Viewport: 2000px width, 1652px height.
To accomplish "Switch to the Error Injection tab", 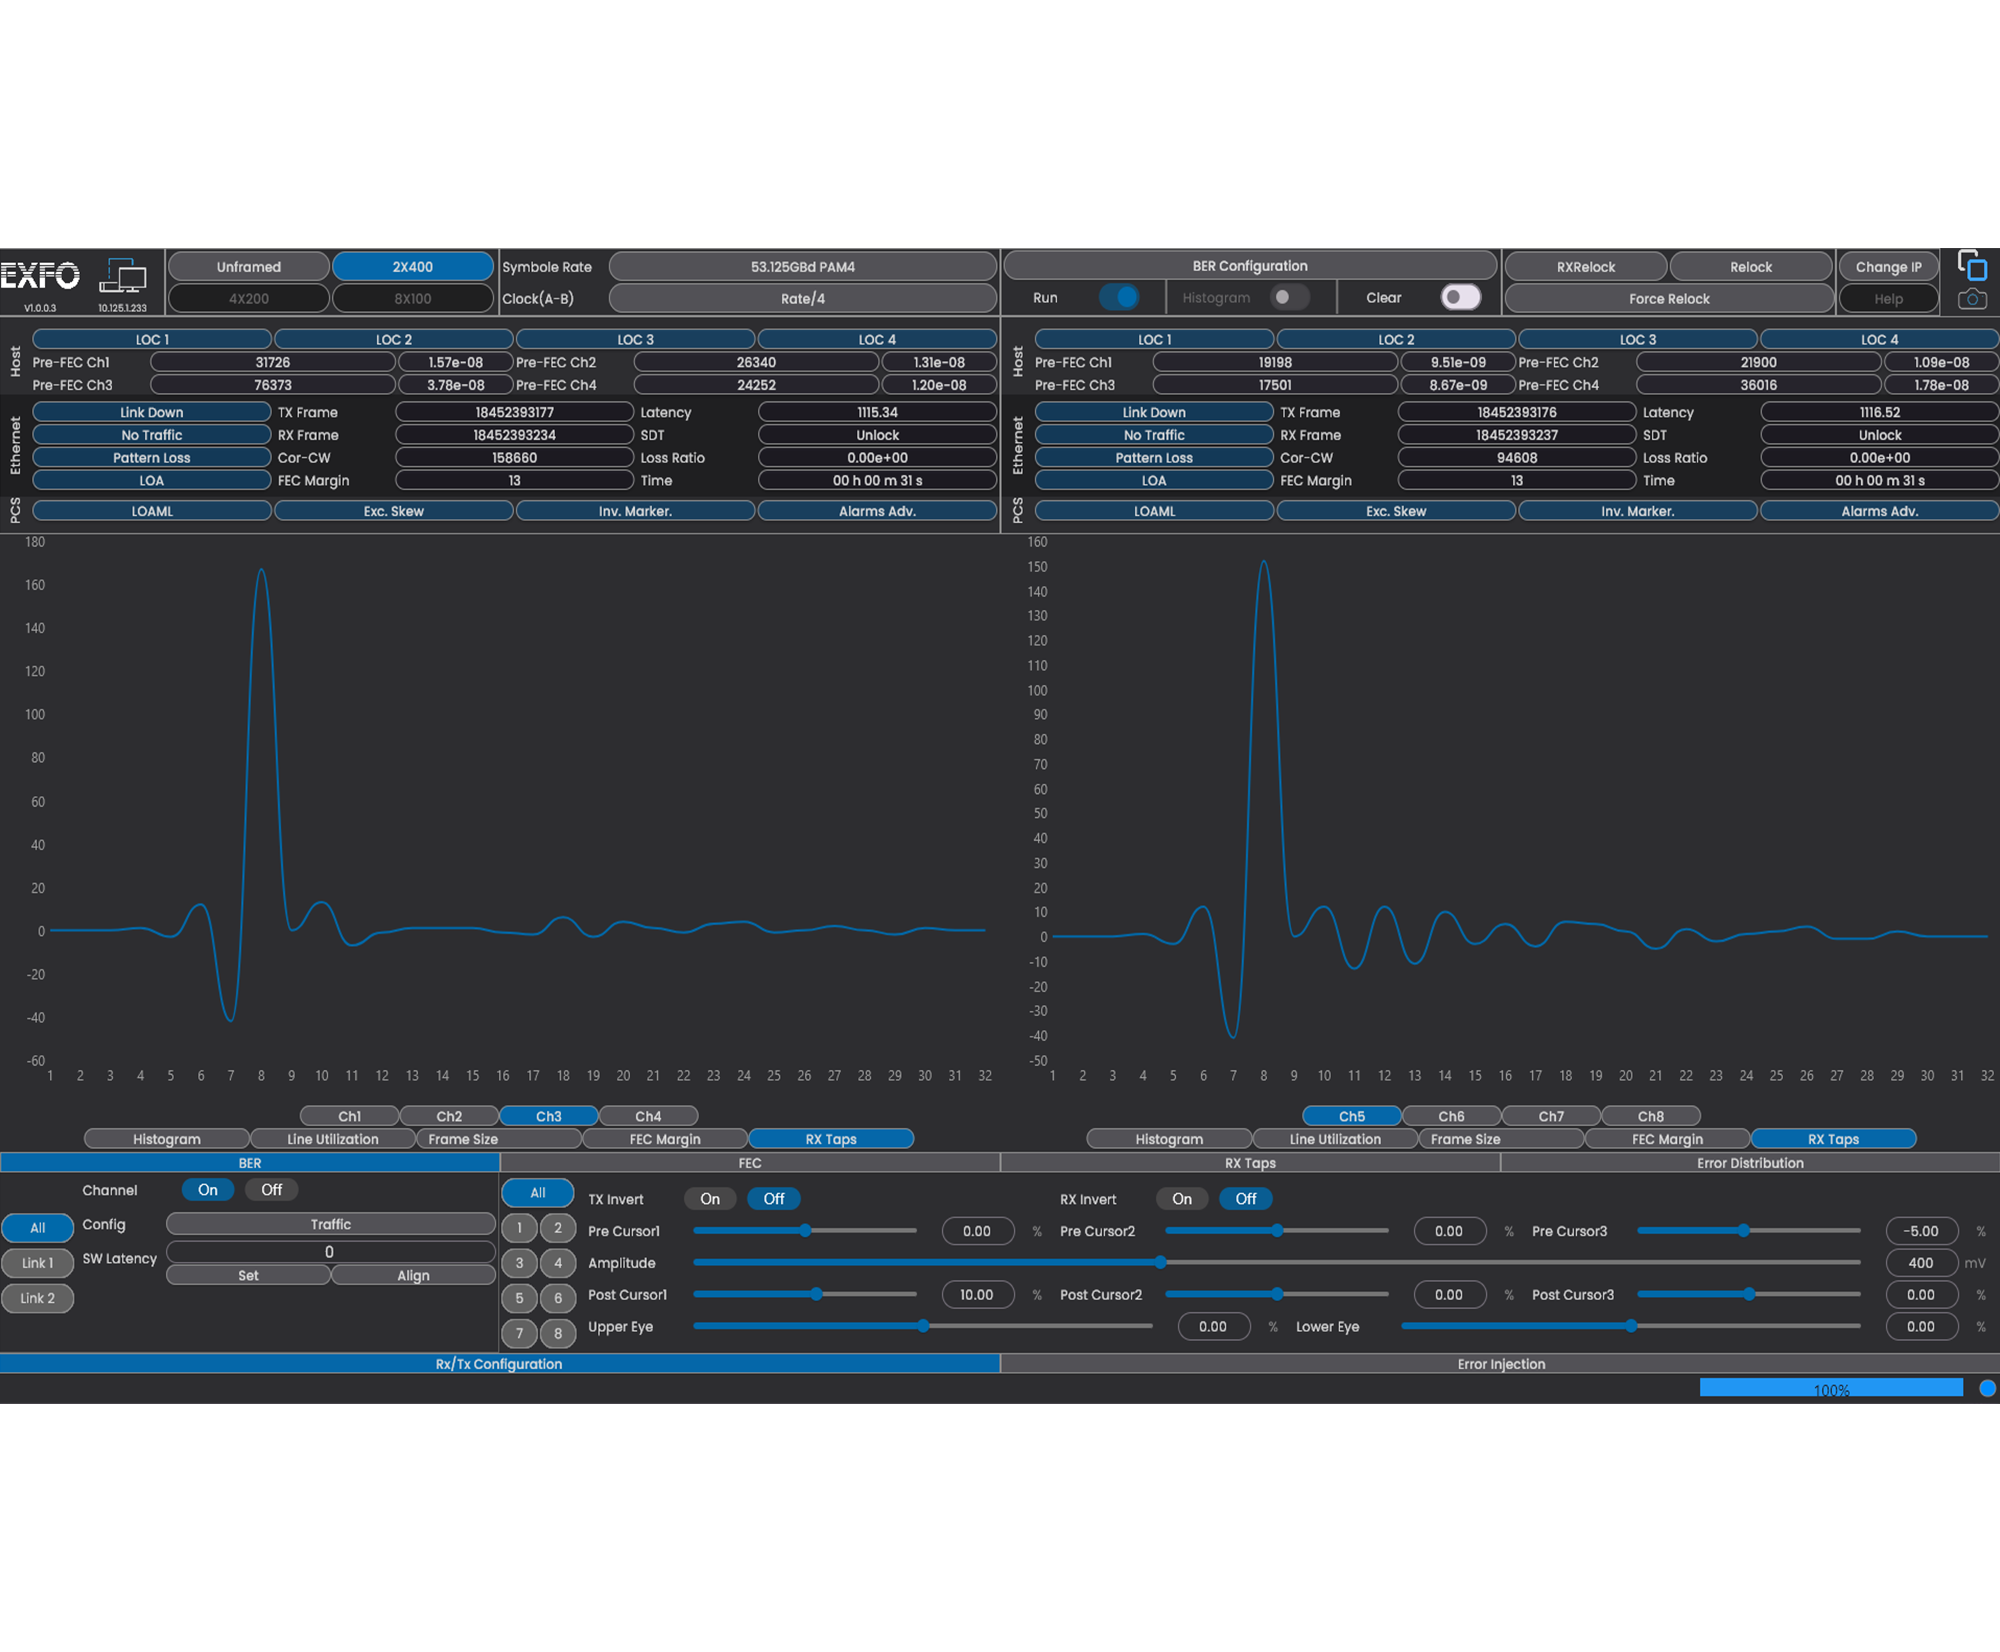I will (1500, 1364).
